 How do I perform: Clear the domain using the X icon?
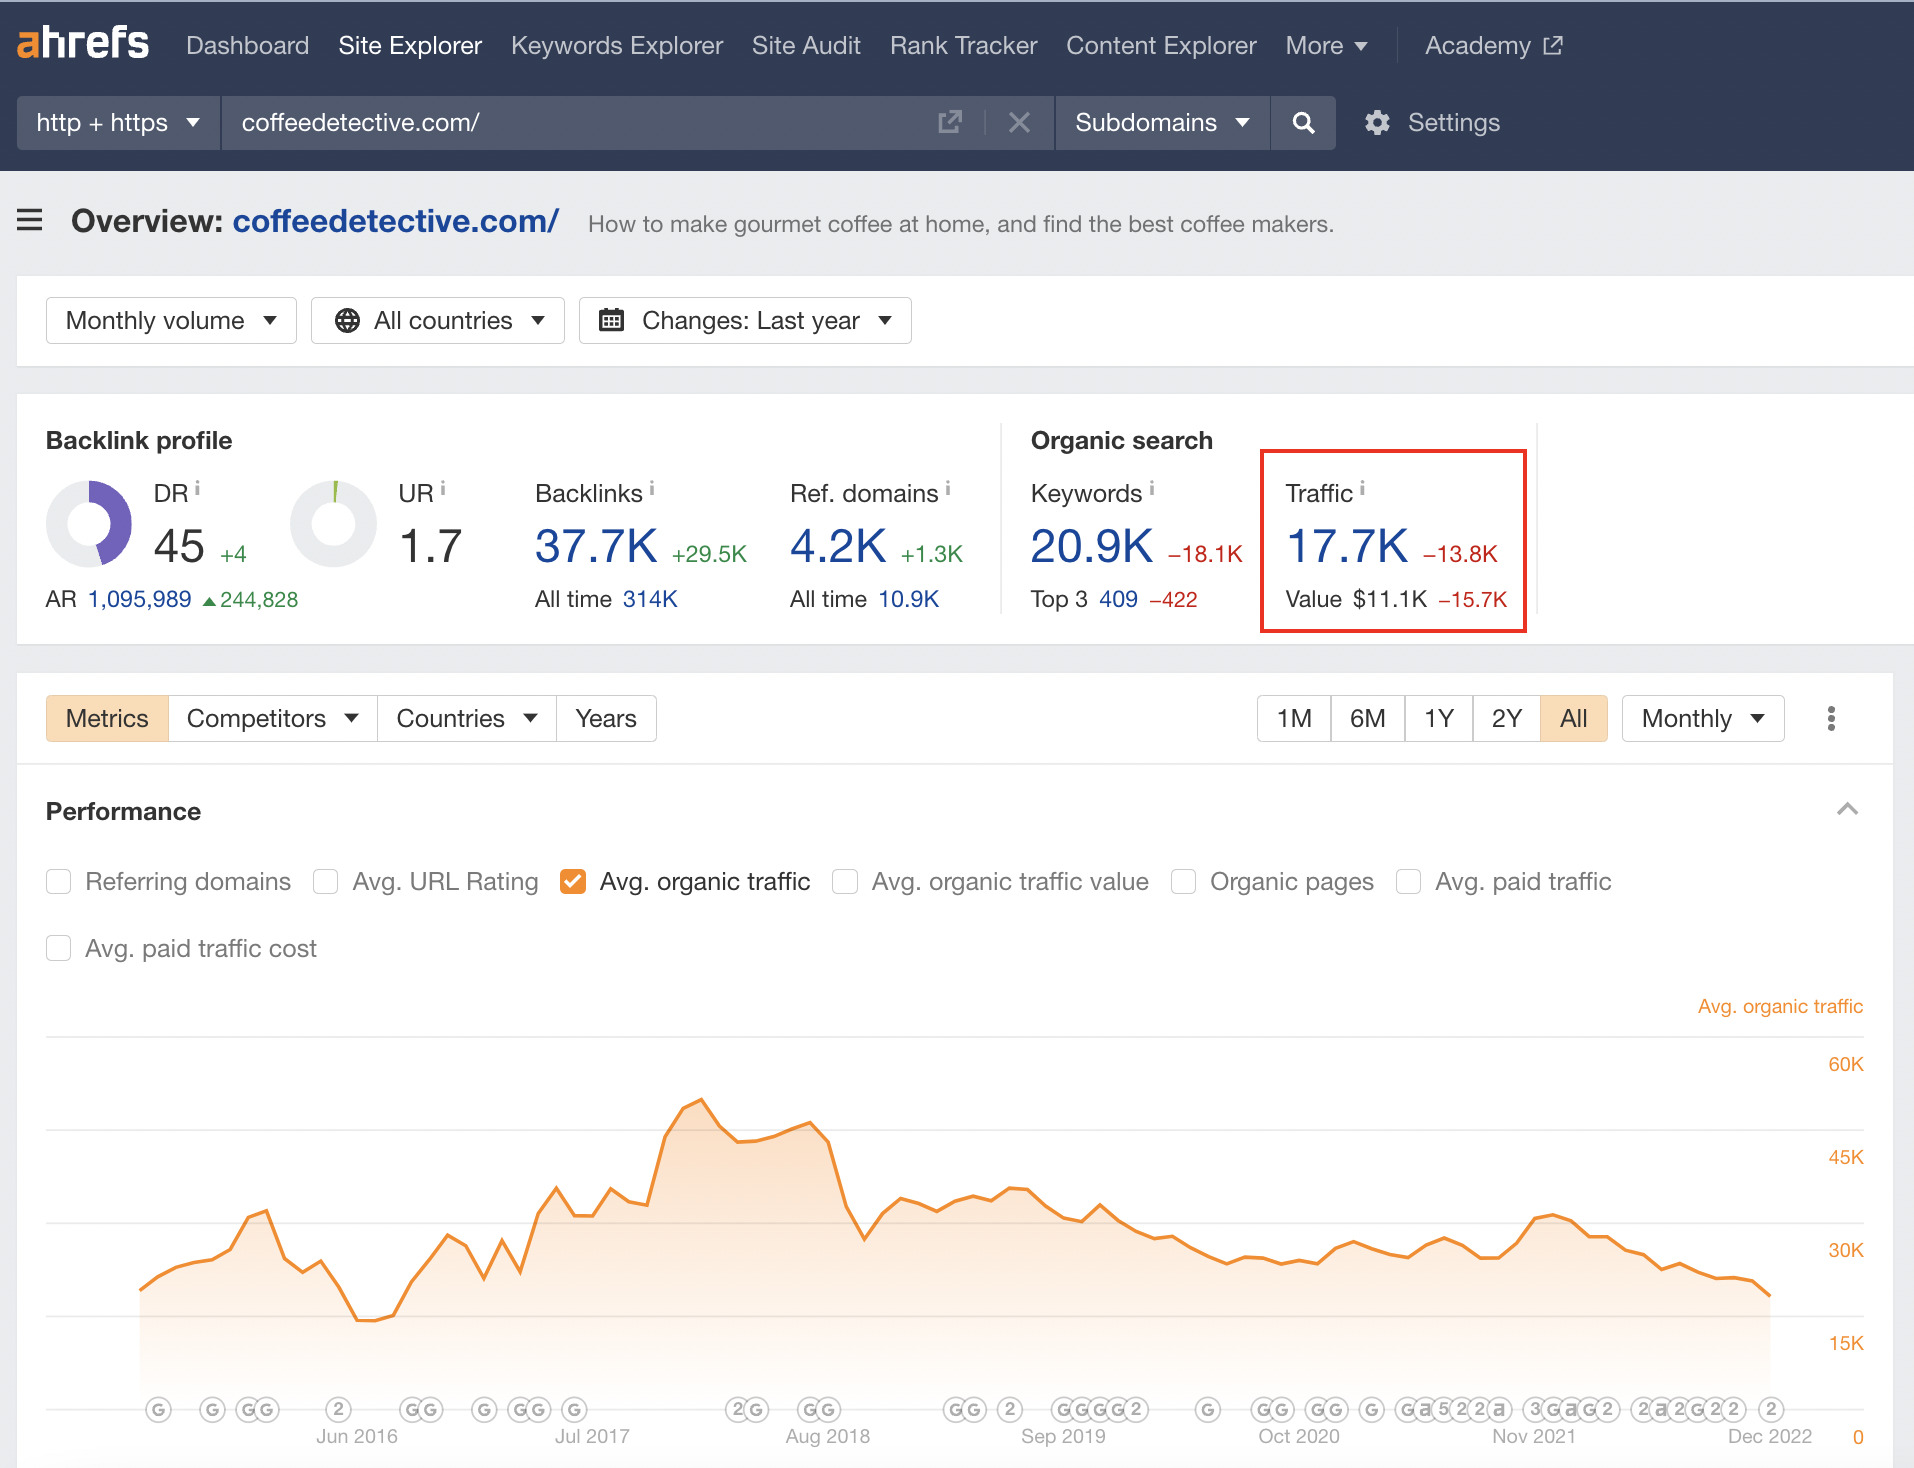coord(1019,122)
